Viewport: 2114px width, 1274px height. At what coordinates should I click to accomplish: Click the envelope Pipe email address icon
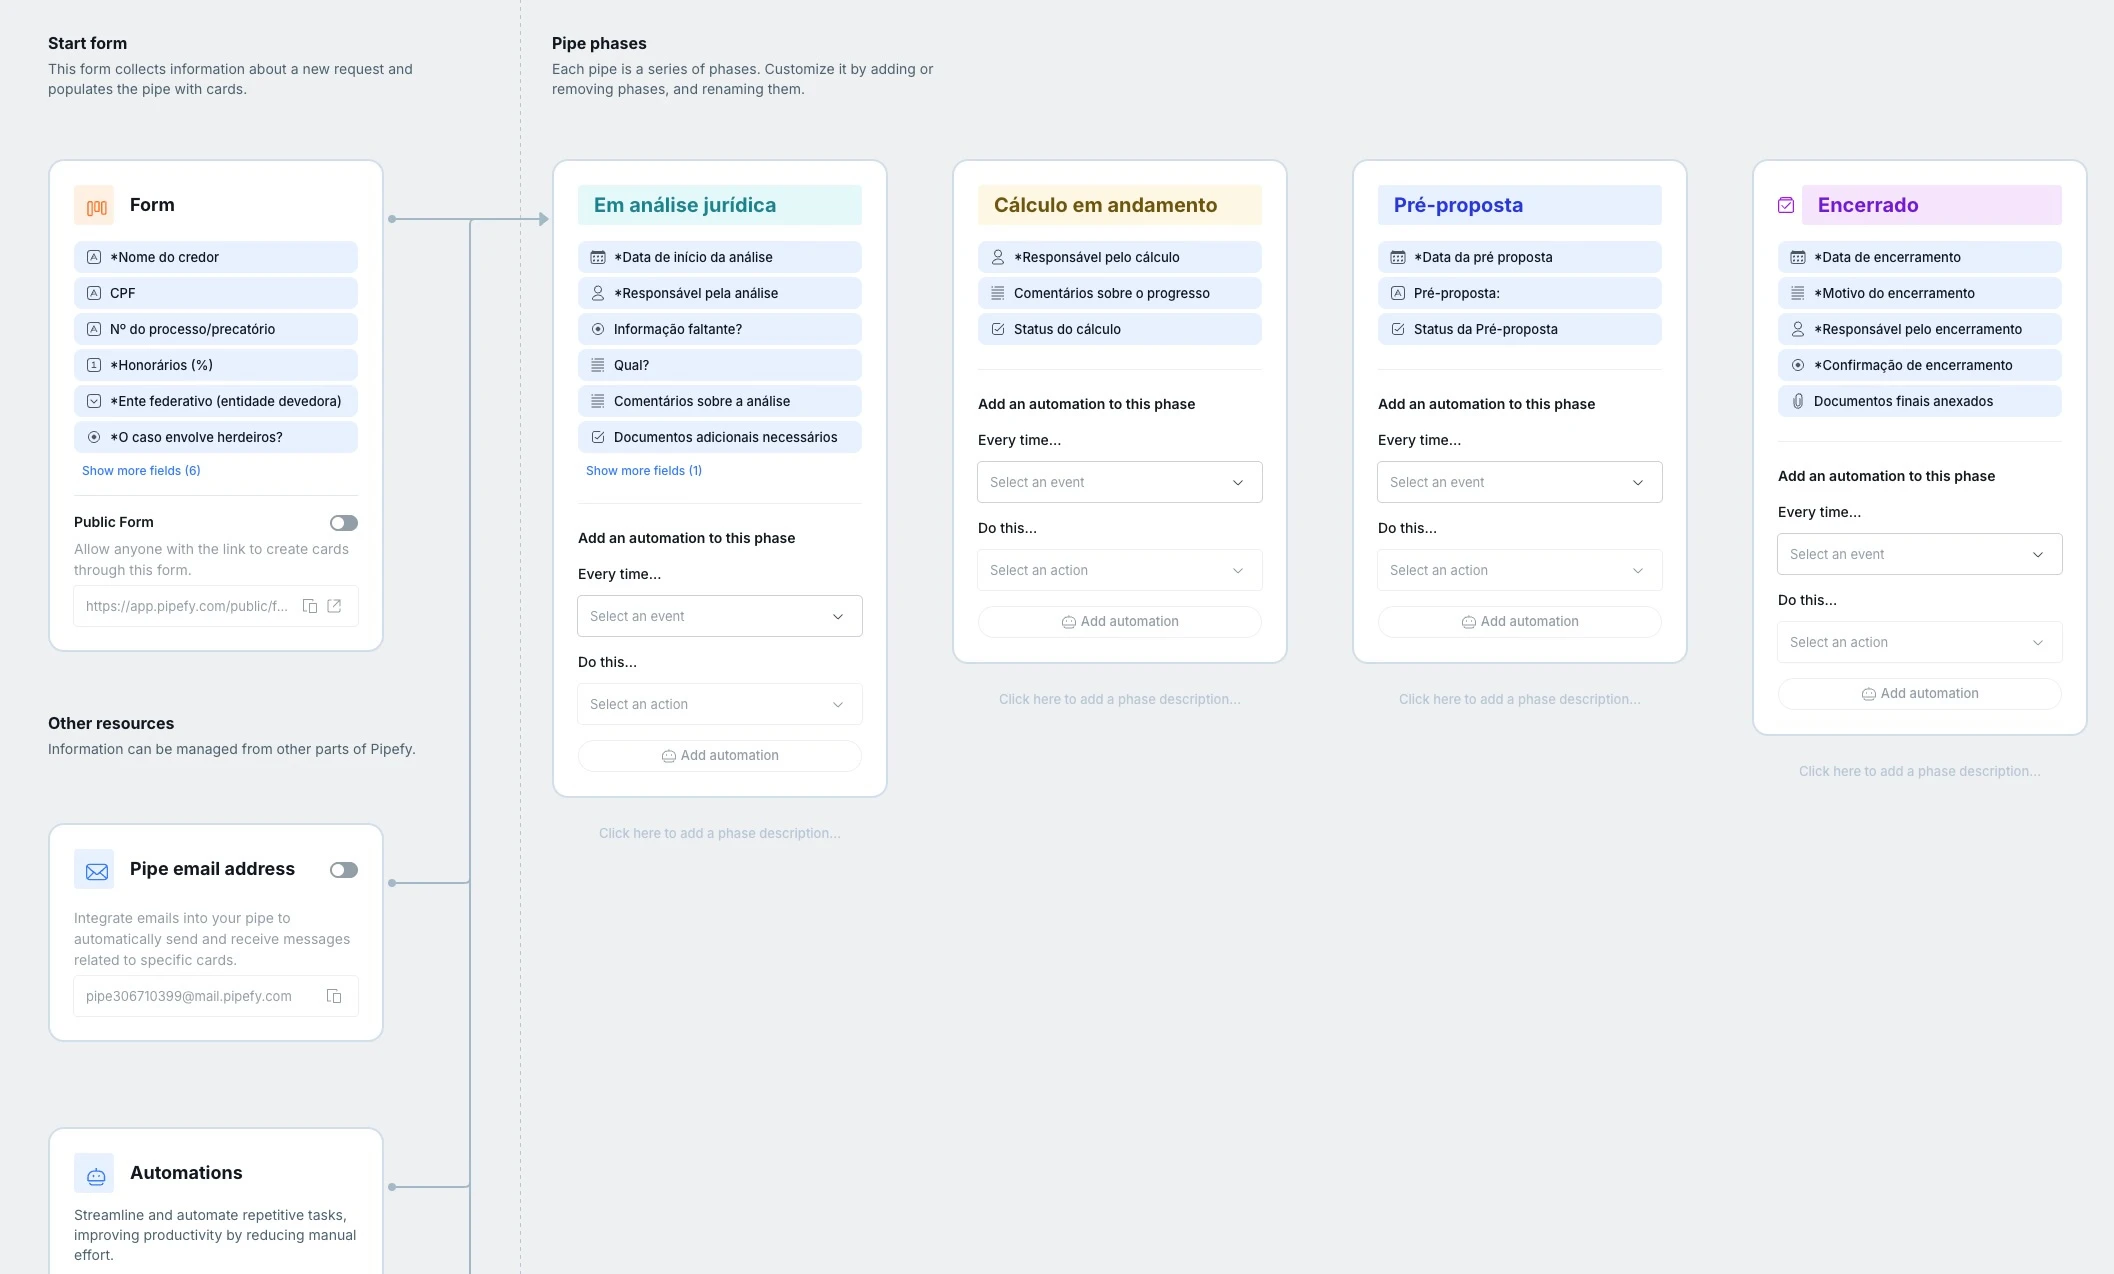(x=95, y=870)
